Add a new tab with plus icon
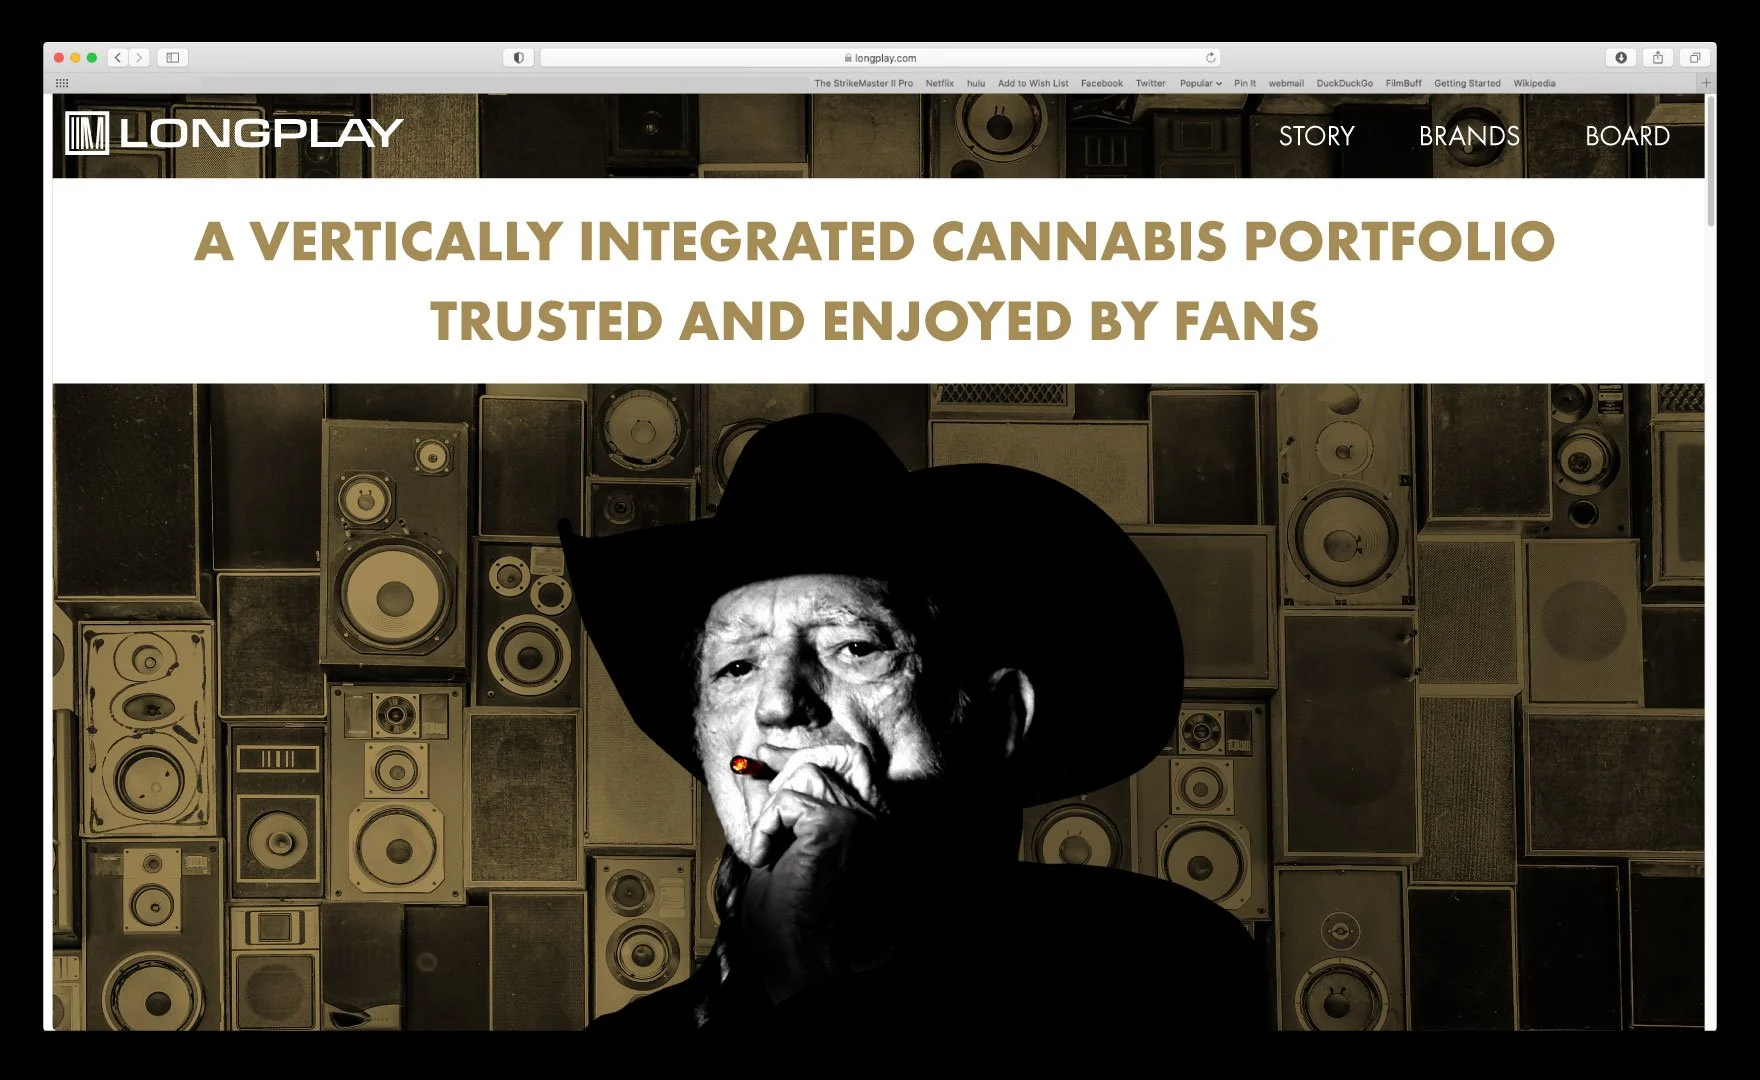 [x=1706, y=83]
